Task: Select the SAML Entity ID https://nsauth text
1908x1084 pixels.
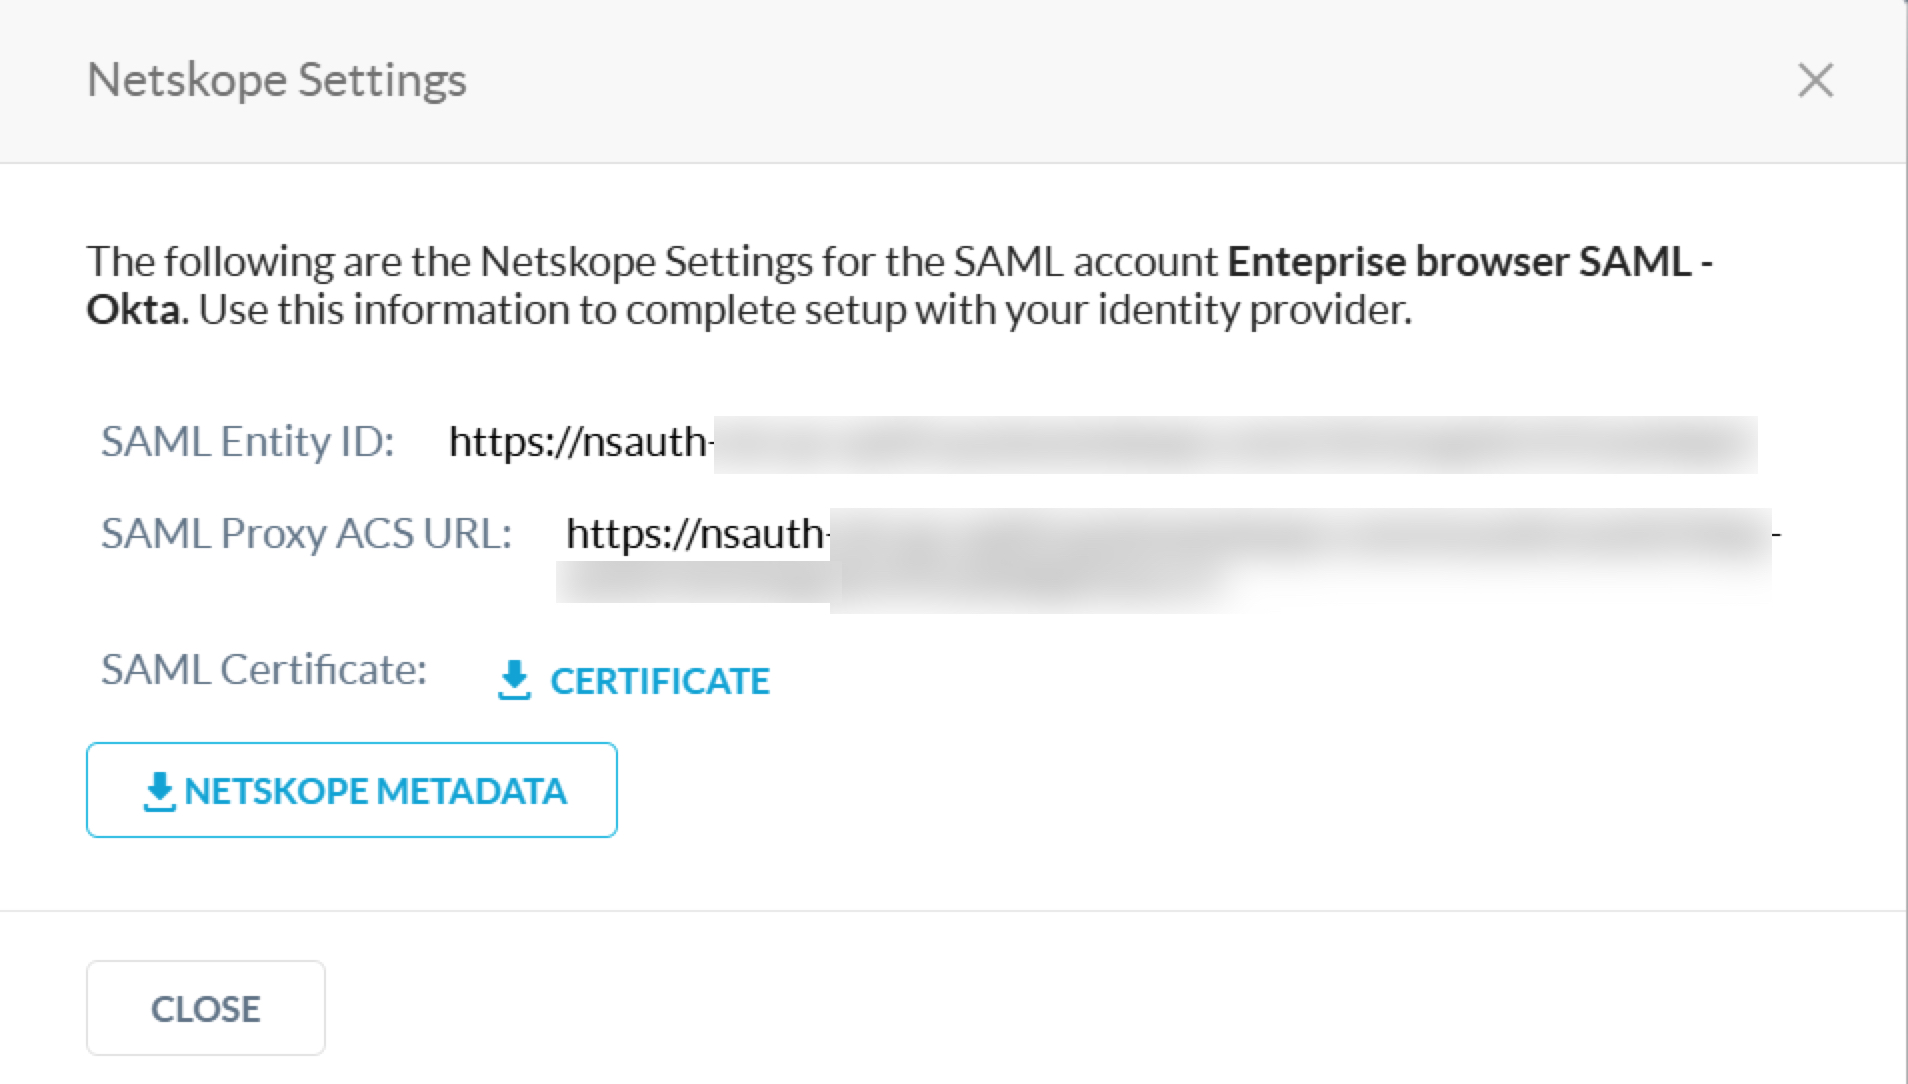Action: pyautogui.click(x=580, y=441)
